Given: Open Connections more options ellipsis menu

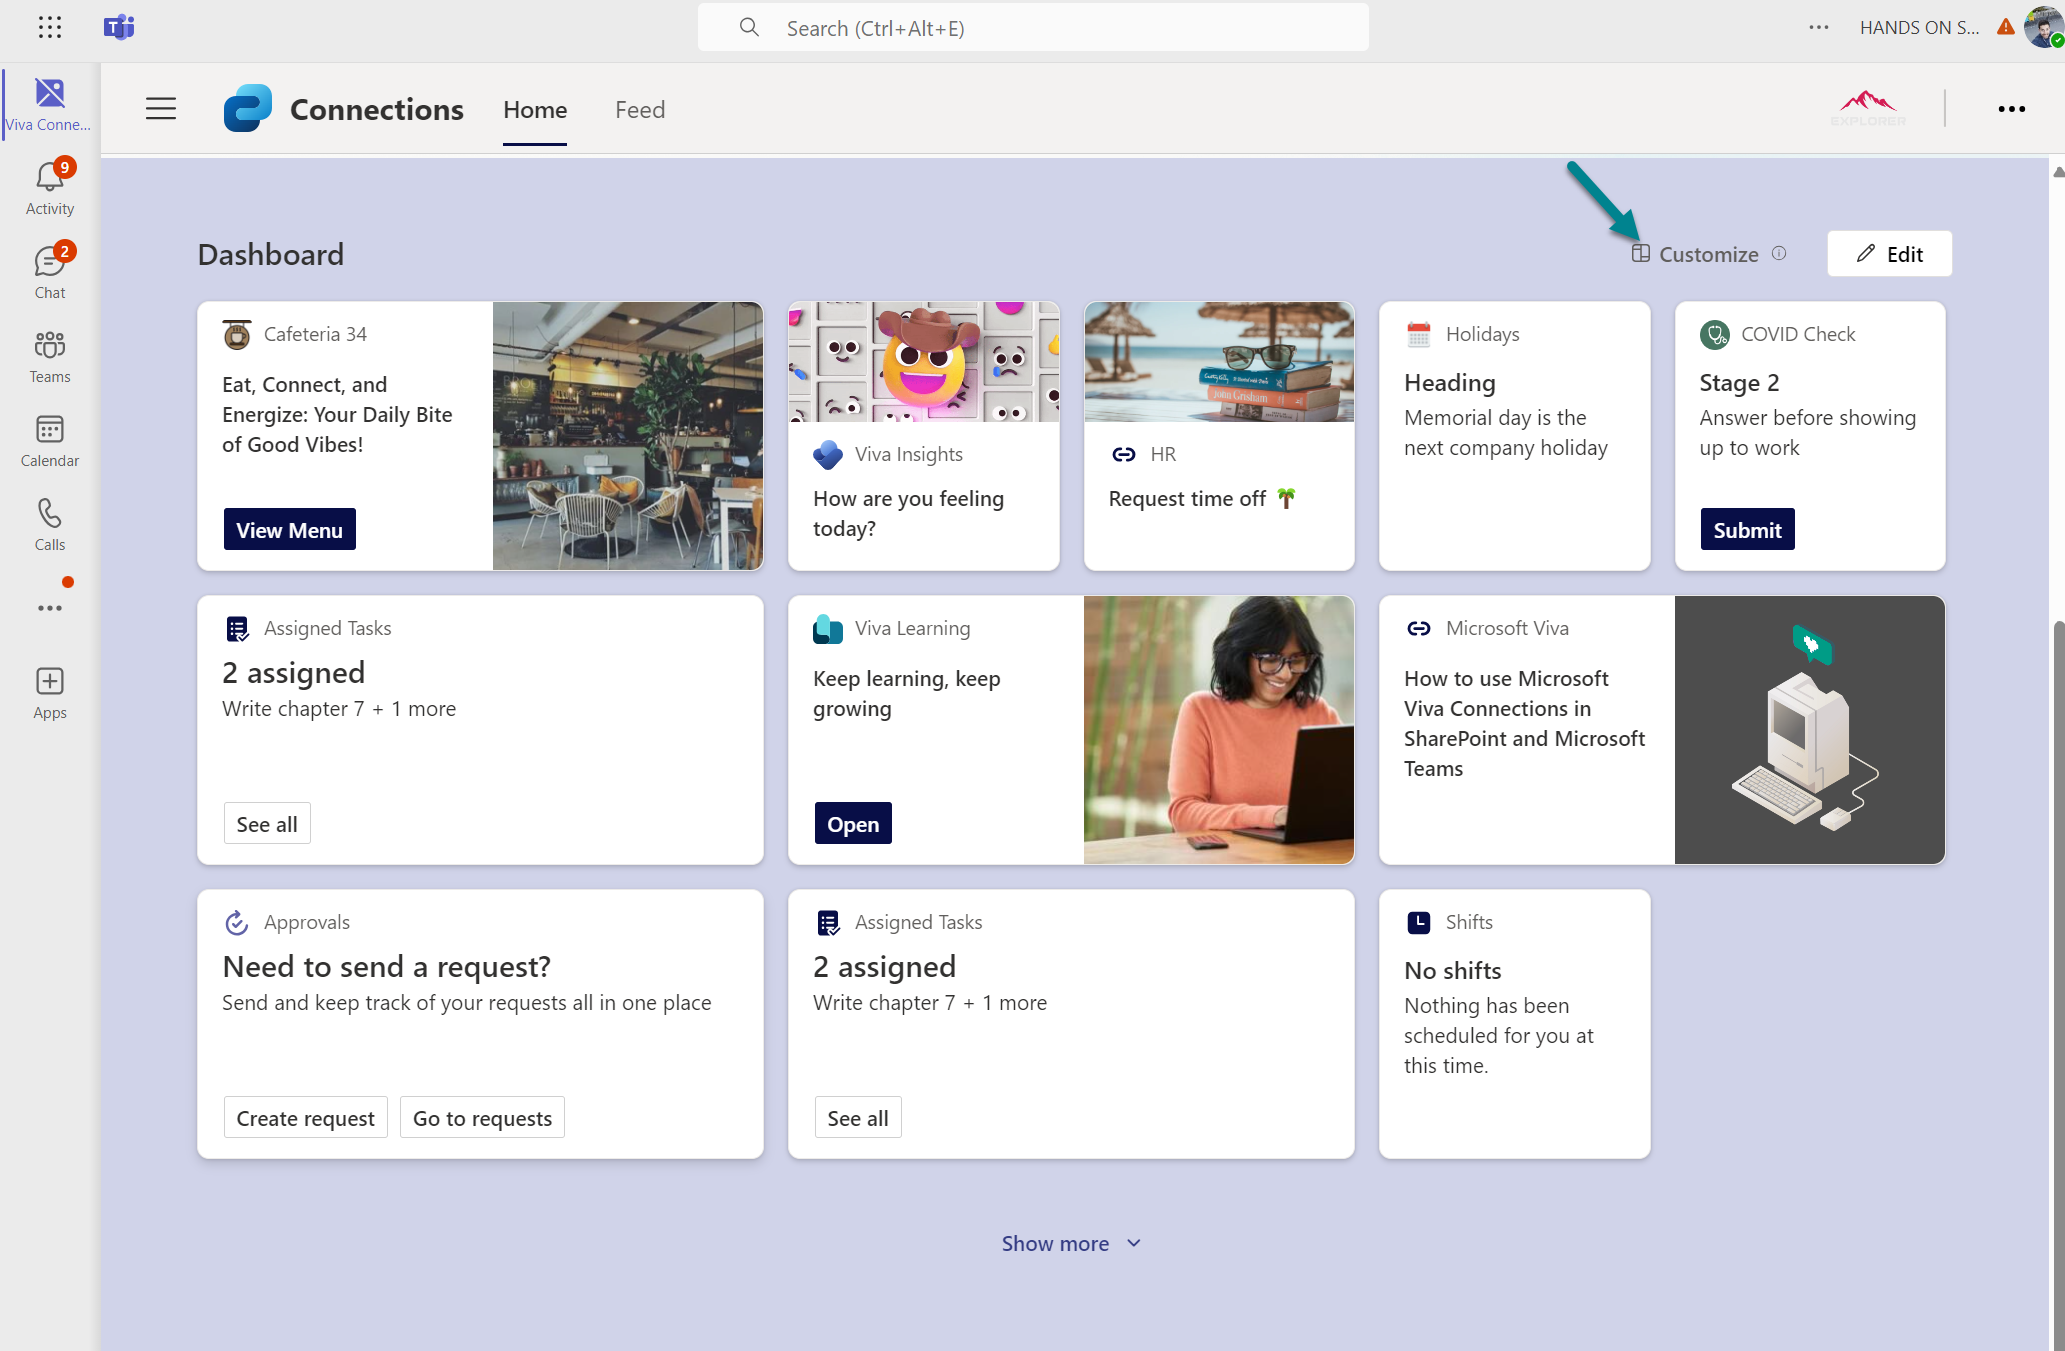Looking at the screenshot, I should coord(2011,109).
